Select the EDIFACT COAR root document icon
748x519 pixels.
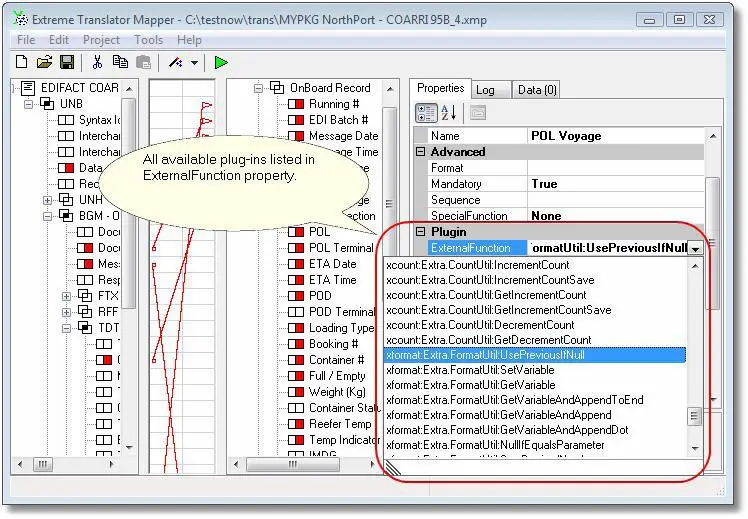pos(28,88)
